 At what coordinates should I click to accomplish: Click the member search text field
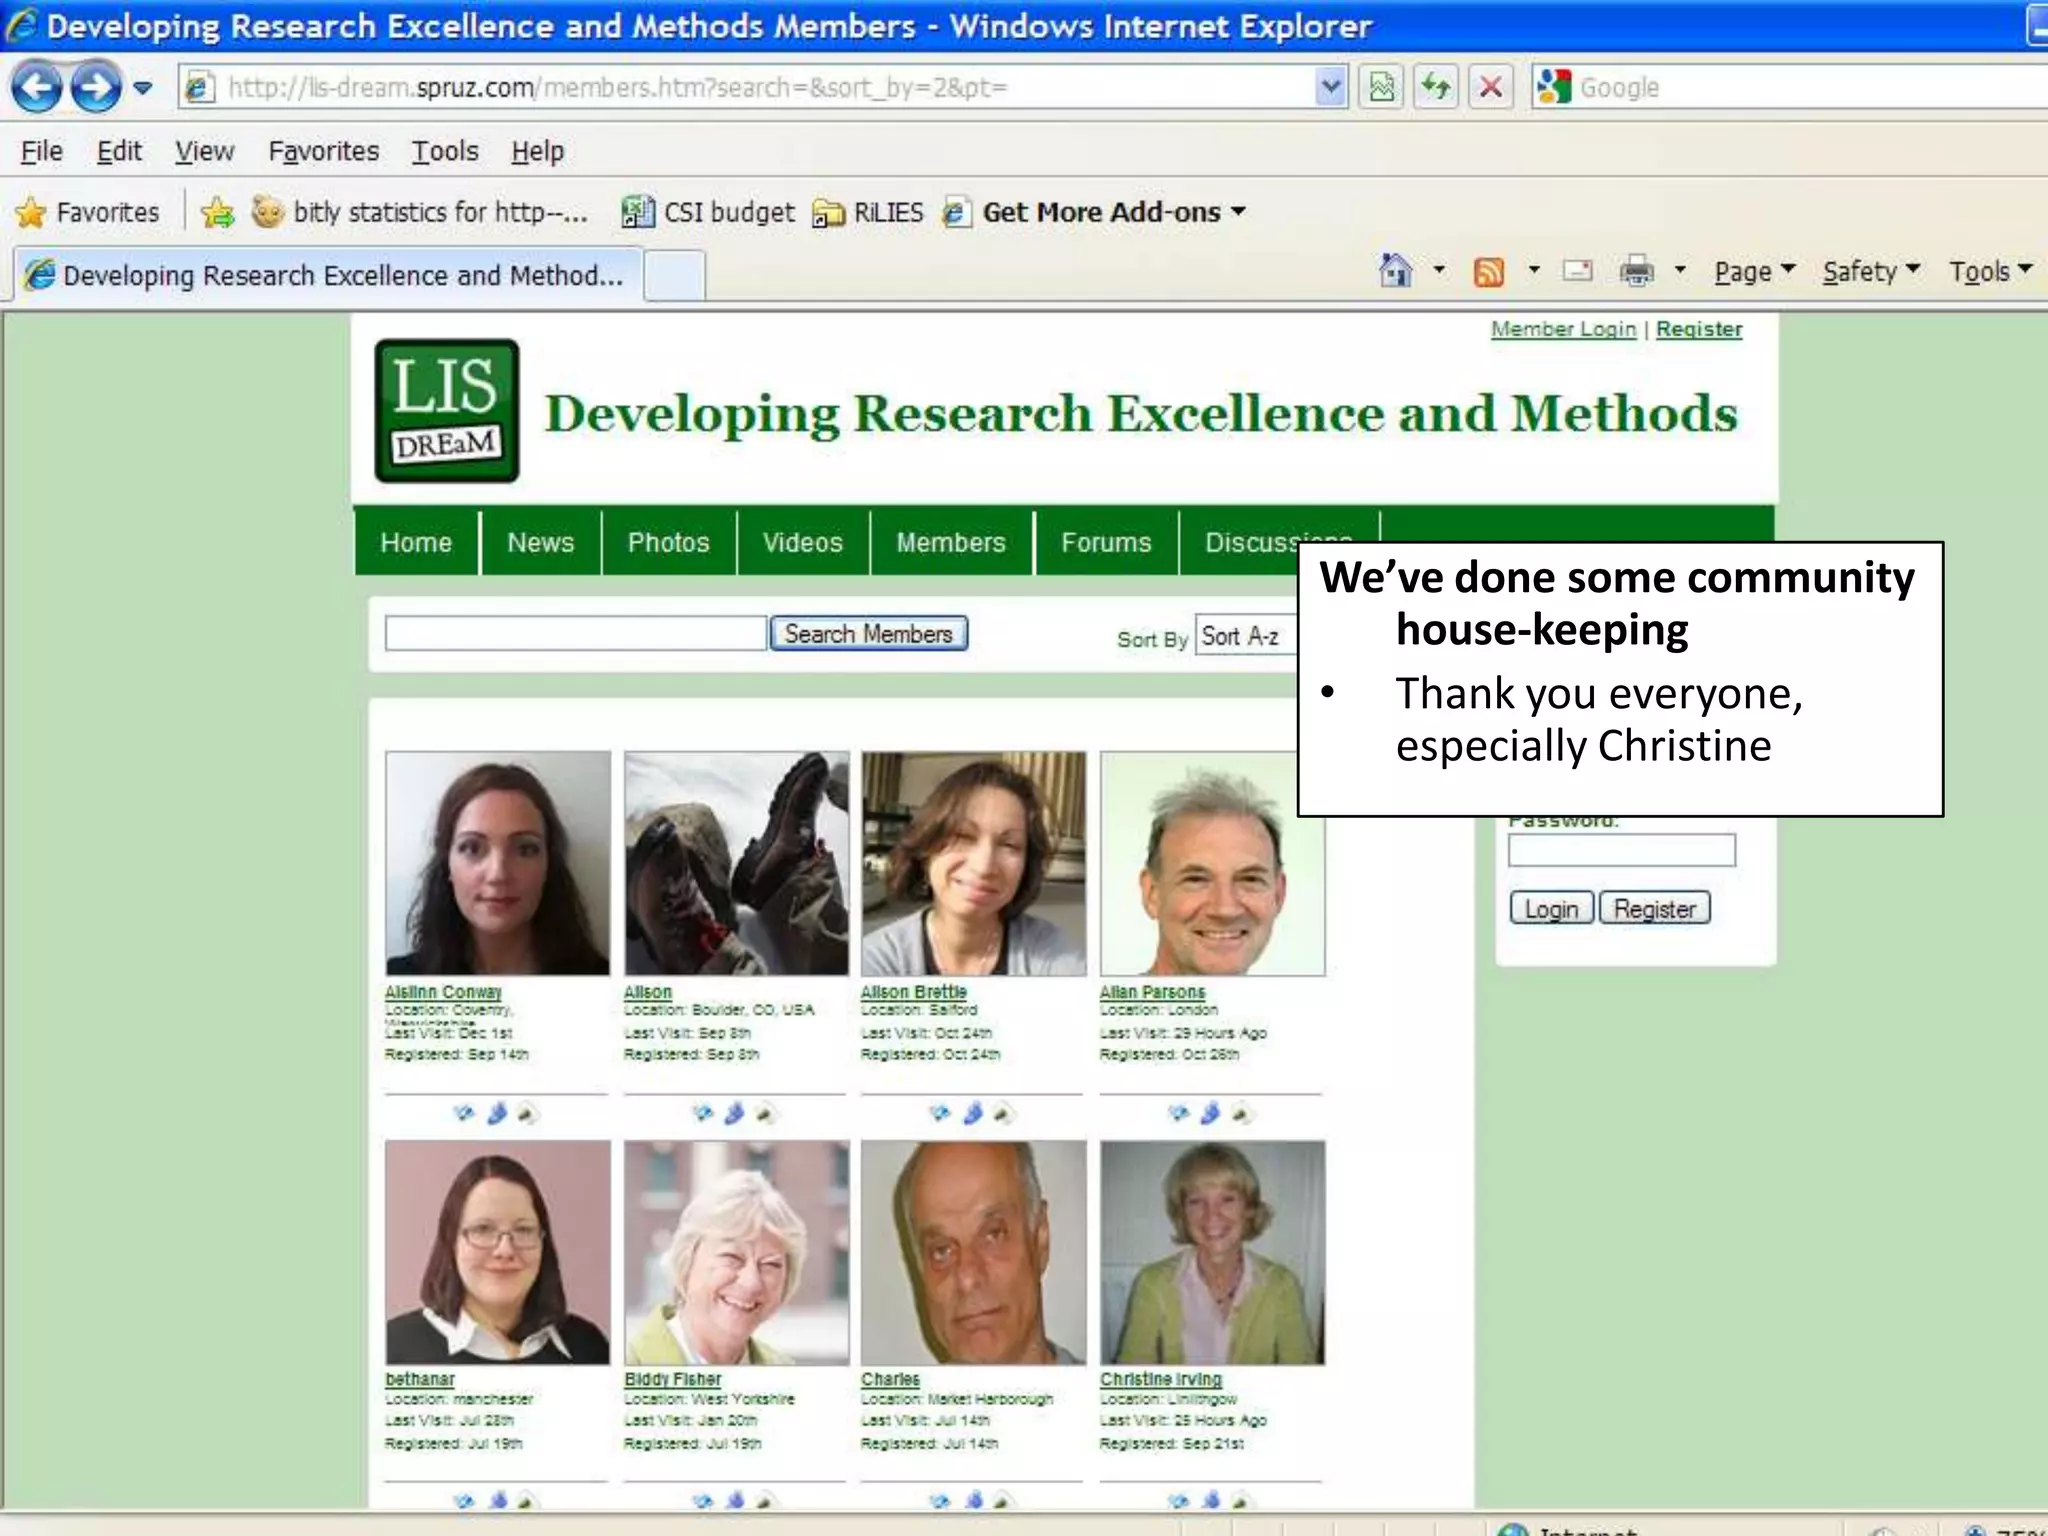(x=575, y=634)
